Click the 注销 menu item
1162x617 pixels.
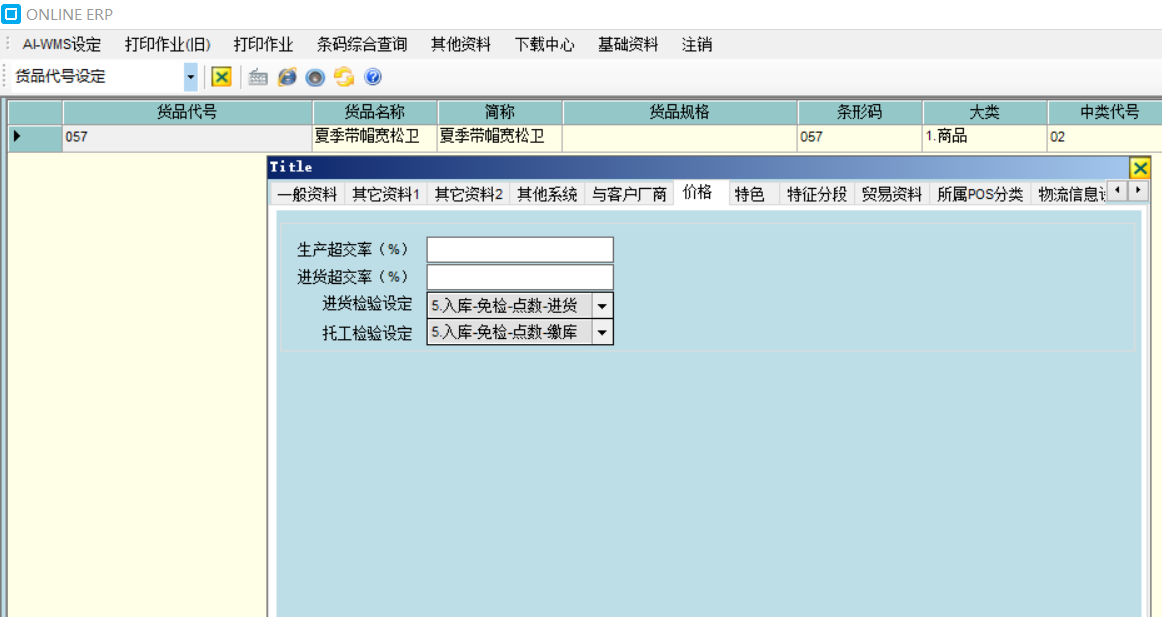[696, 45]
